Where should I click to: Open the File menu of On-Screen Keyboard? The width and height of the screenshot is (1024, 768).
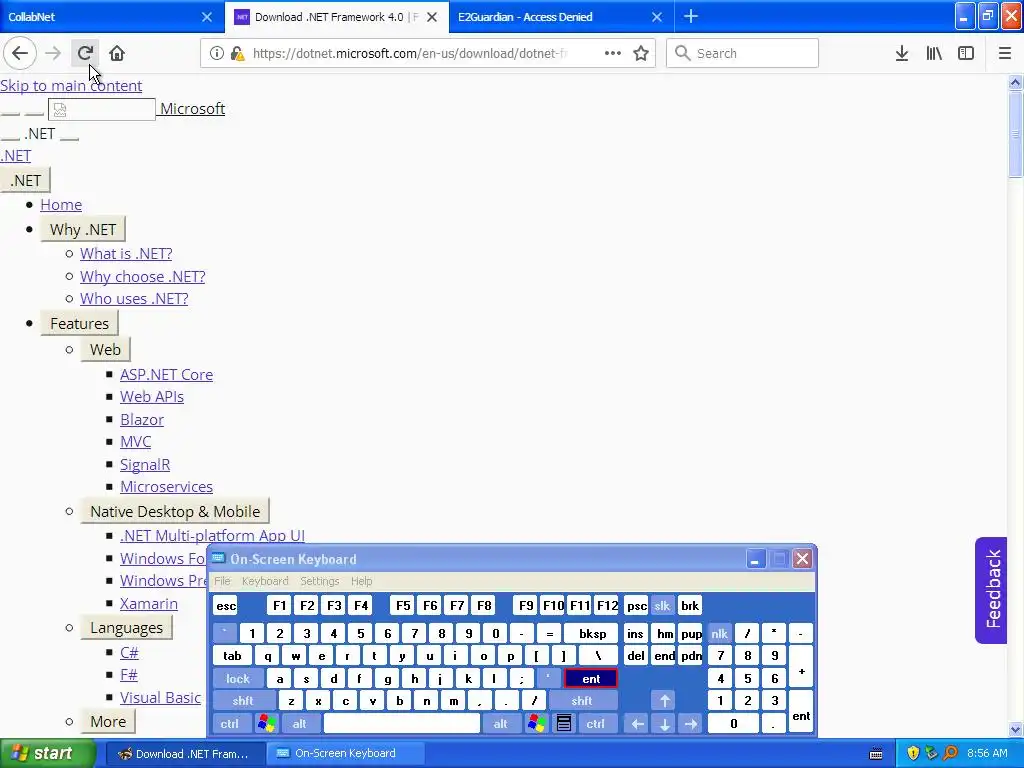point(222,581)
